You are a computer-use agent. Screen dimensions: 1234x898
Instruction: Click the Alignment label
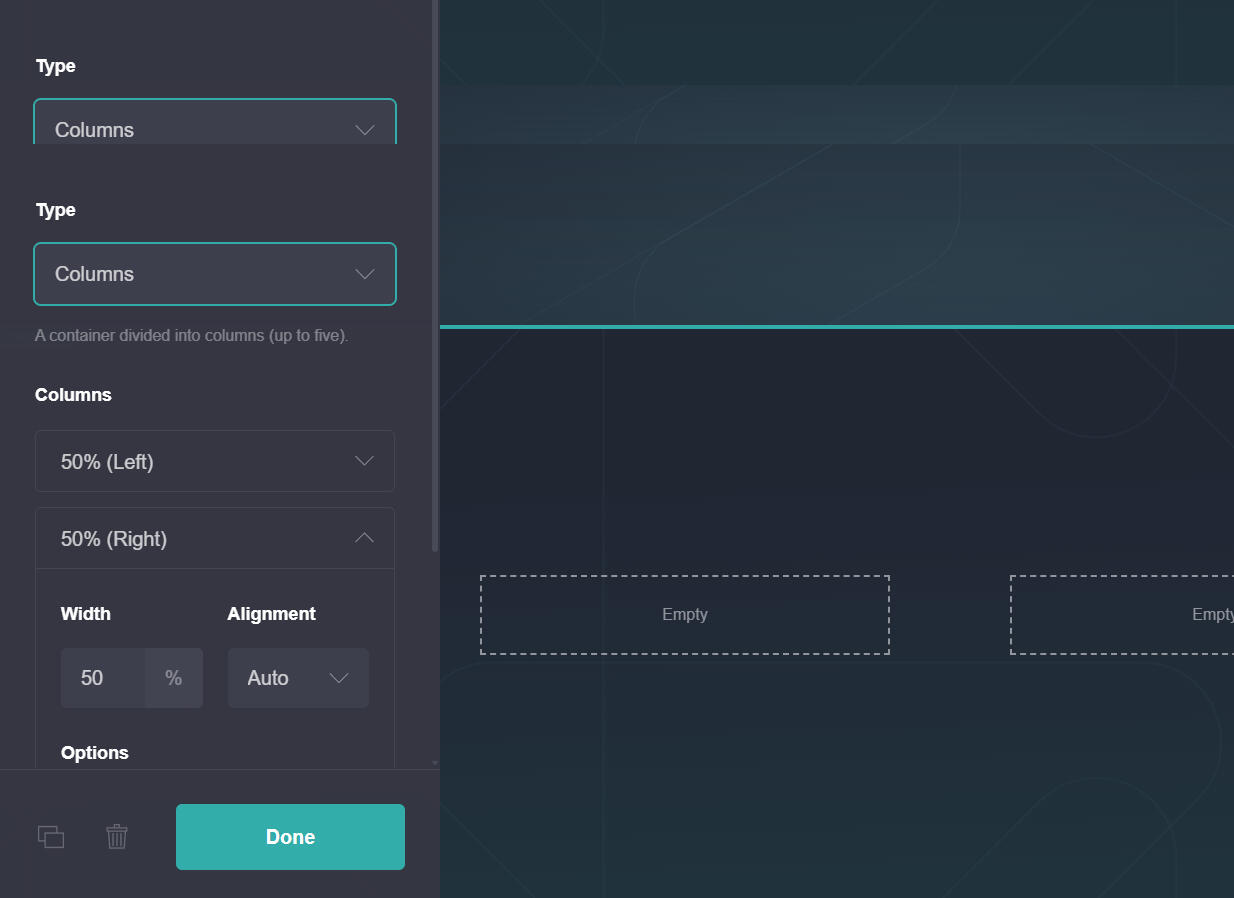(271, 614)
